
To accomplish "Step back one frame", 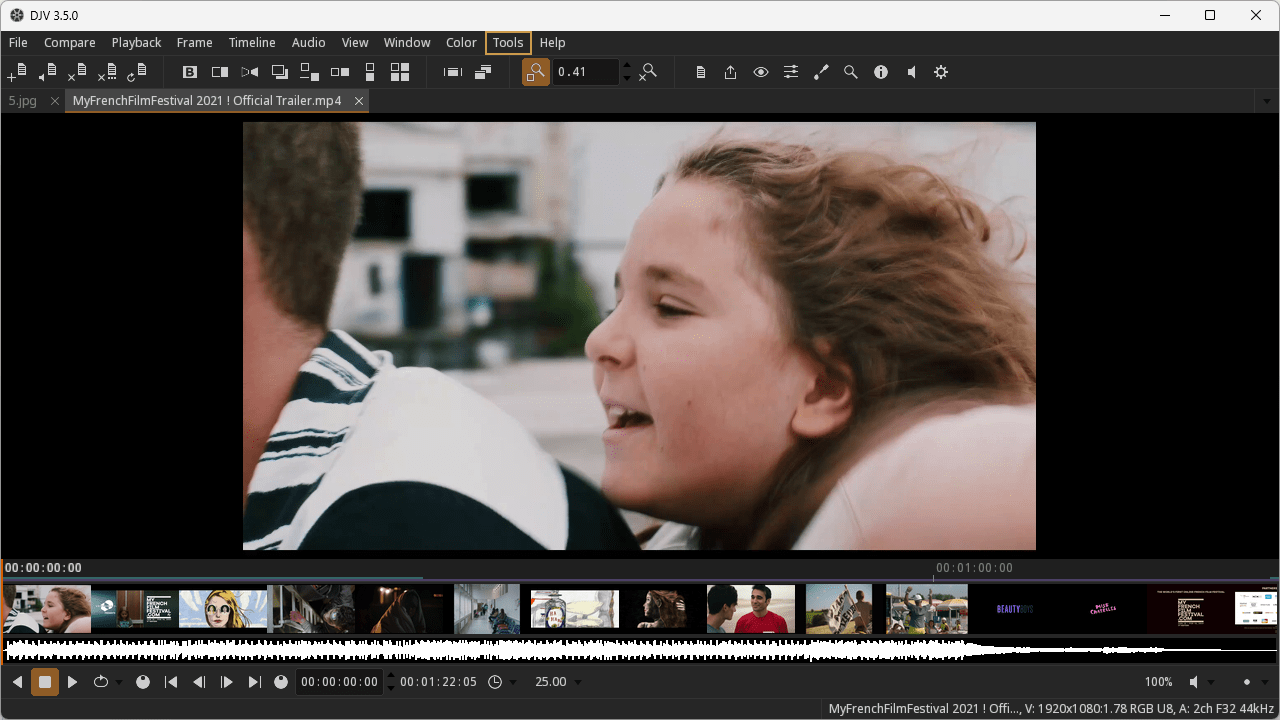I will (199, 682).
